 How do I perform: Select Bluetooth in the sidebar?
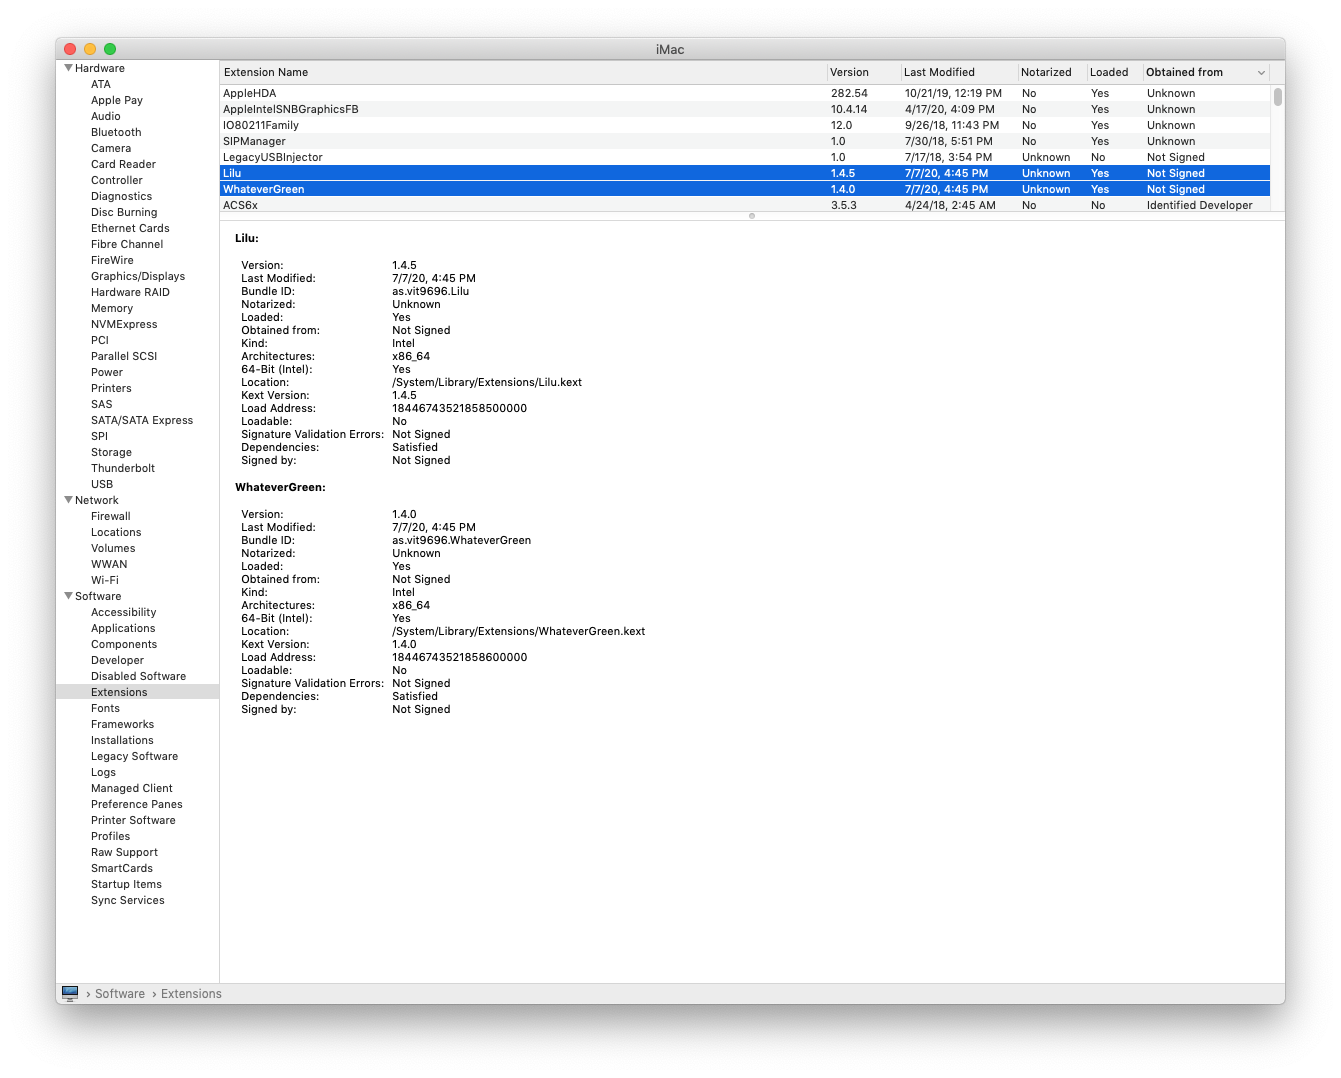click(x=116, y=132)
